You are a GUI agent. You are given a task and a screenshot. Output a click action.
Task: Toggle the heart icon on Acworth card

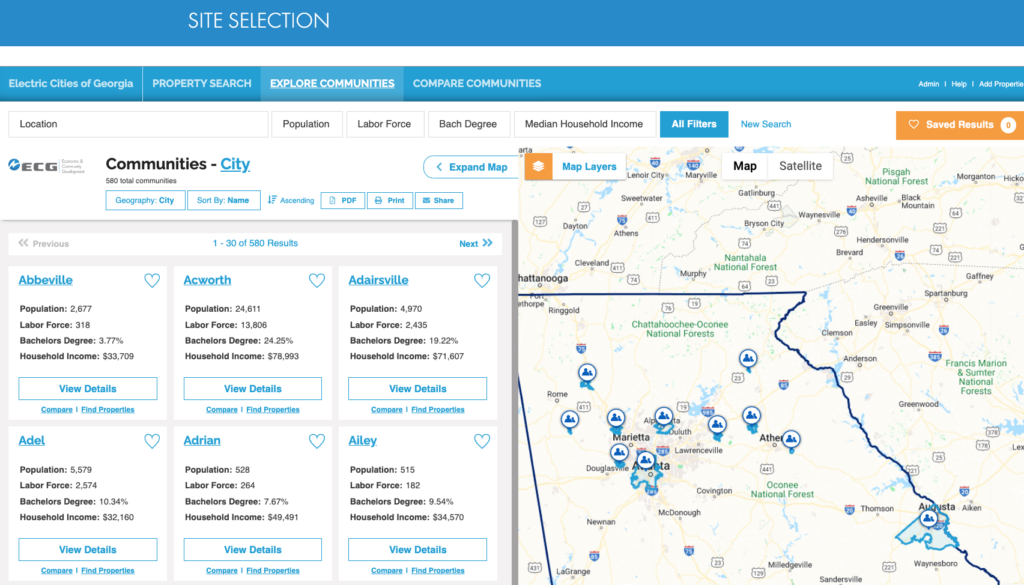coord(317,281)
